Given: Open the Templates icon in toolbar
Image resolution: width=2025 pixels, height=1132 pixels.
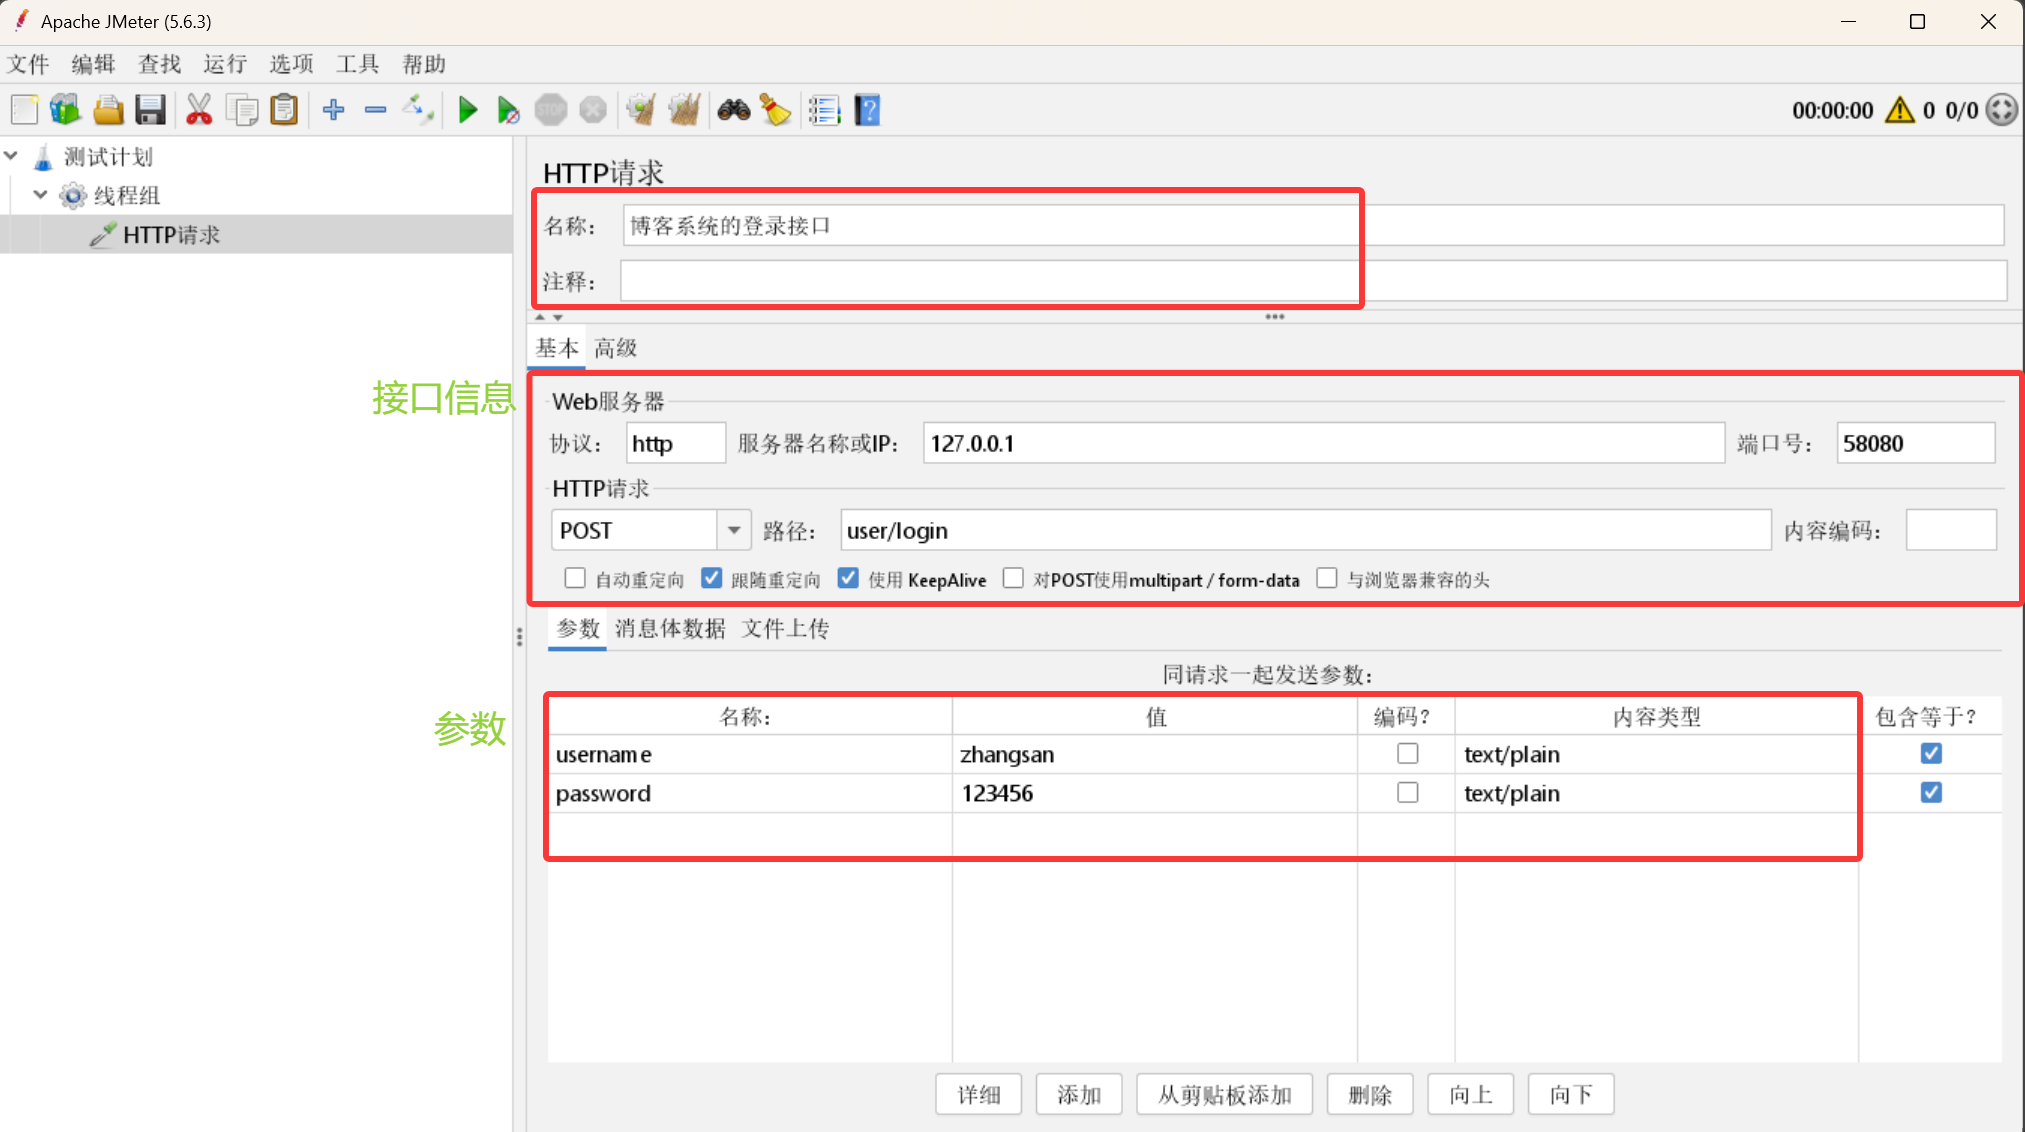Looking at the screenshot, I should [x=65, y=110].
